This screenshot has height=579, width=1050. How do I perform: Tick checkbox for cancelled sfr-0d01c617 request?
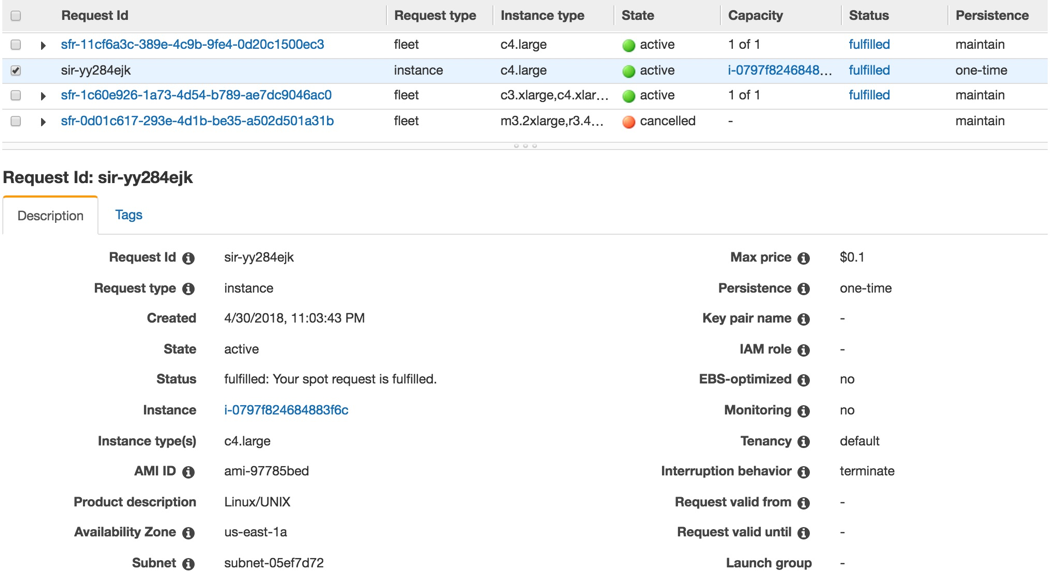point(15,121)
